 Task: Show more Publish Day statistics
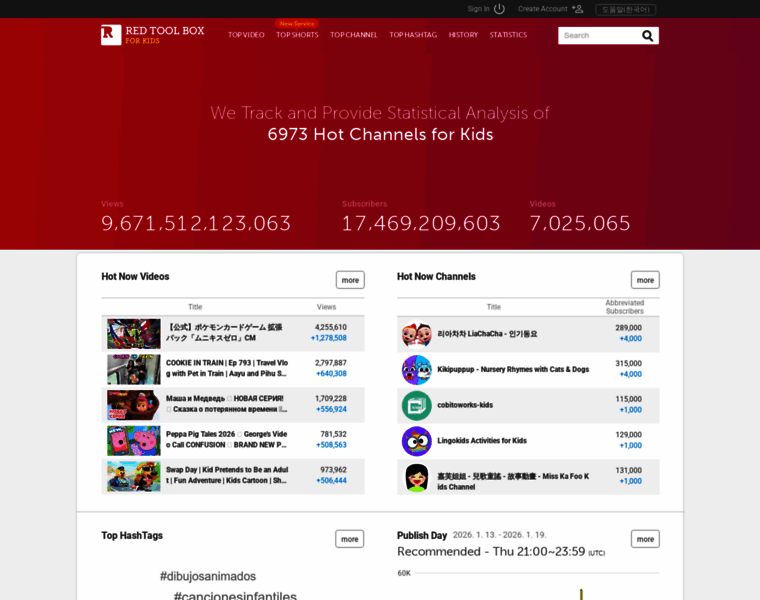[645, 539]
